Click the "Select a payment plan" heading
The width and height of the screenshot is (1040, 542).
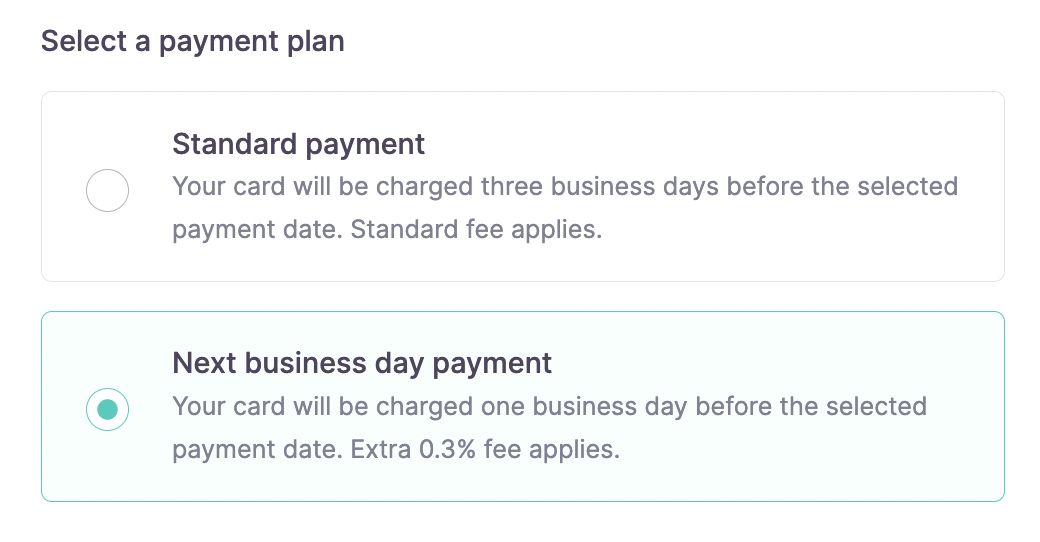pyautogui.click(x=192, y=42)
